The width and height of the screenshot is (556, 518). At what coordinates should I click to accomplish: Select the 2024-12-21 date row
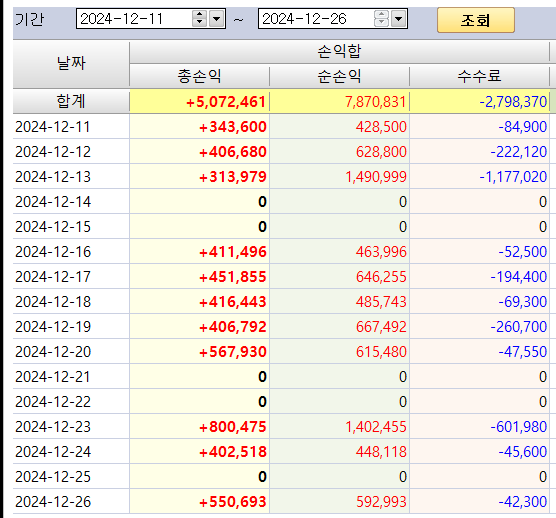pyautogui.click(x=71, y=377)
